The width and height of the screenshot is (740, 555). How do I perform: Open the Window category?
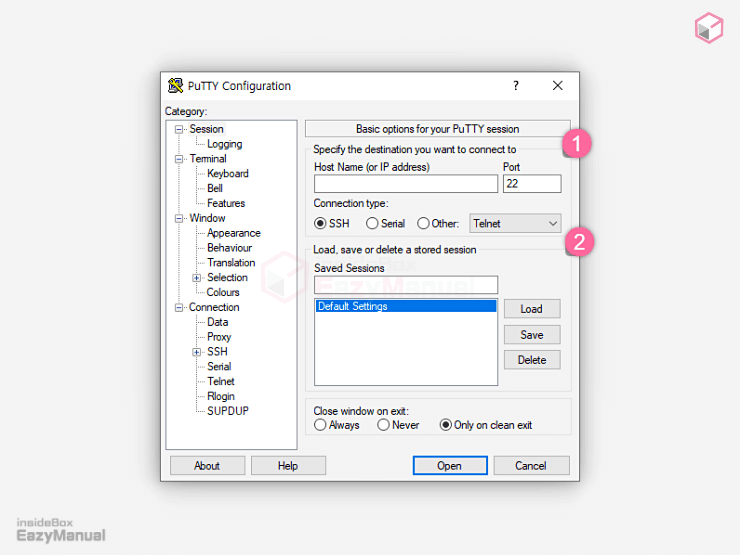(207, 218)
